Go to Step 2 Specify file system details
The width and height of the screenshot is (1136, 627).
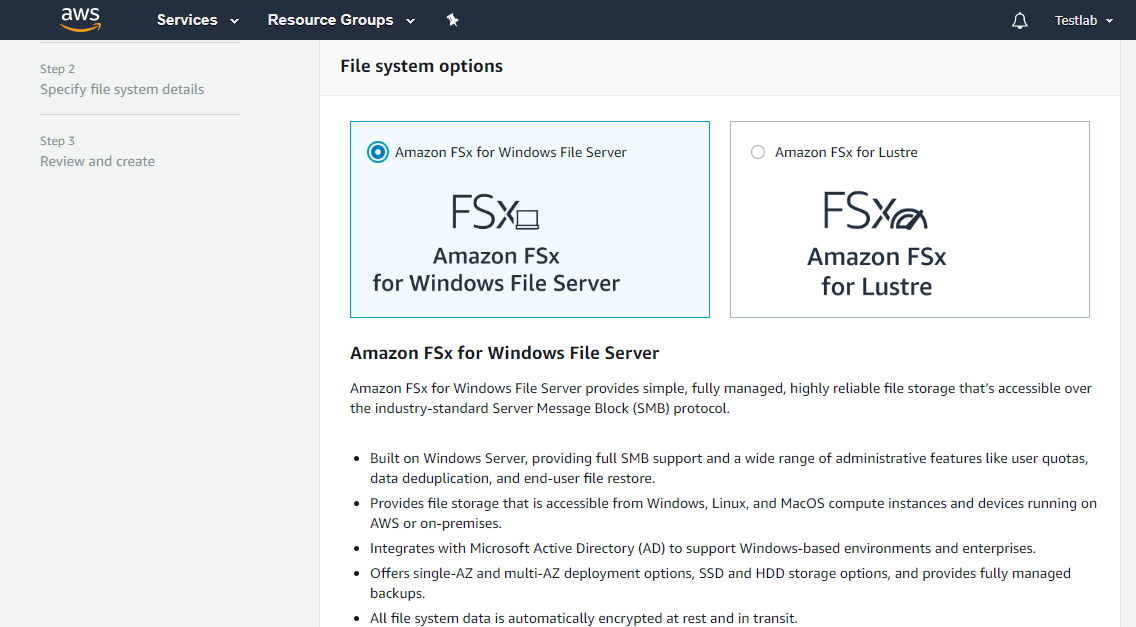[122, 89]
